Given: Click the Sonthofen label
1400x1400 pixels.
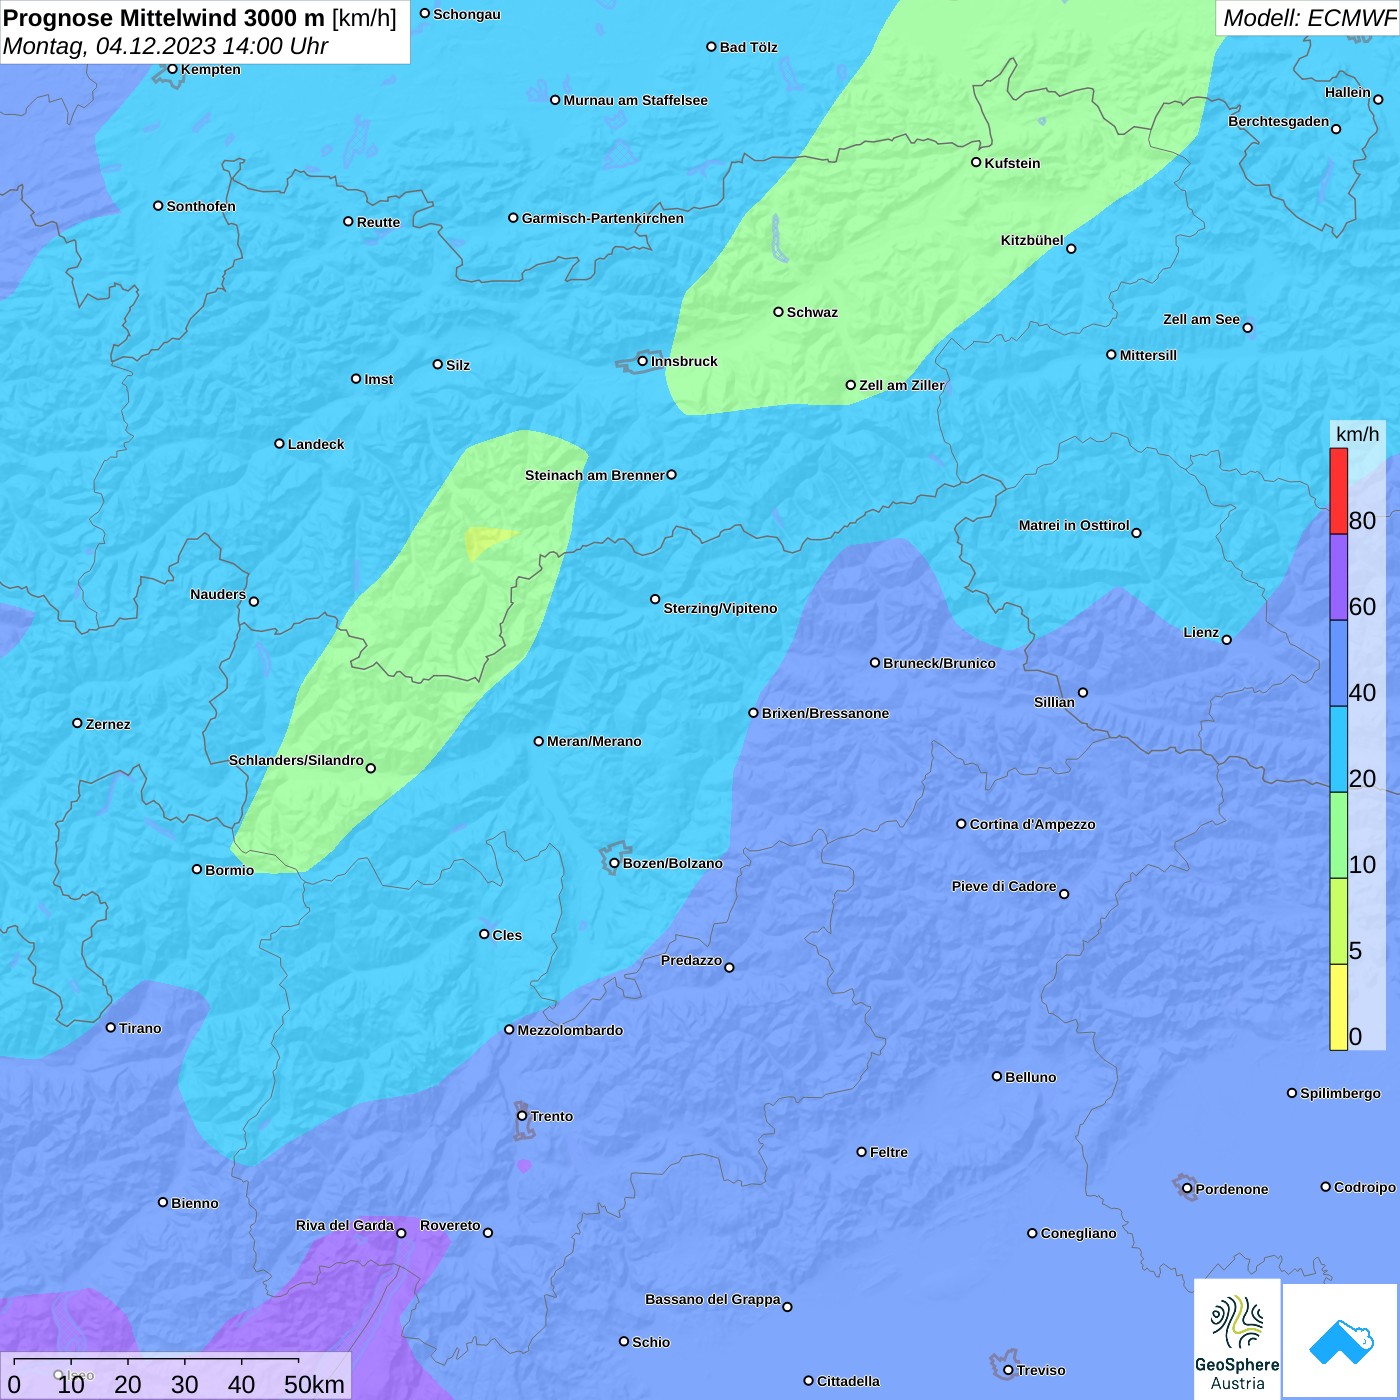Looking at the screenshot, I should [201, 206].
